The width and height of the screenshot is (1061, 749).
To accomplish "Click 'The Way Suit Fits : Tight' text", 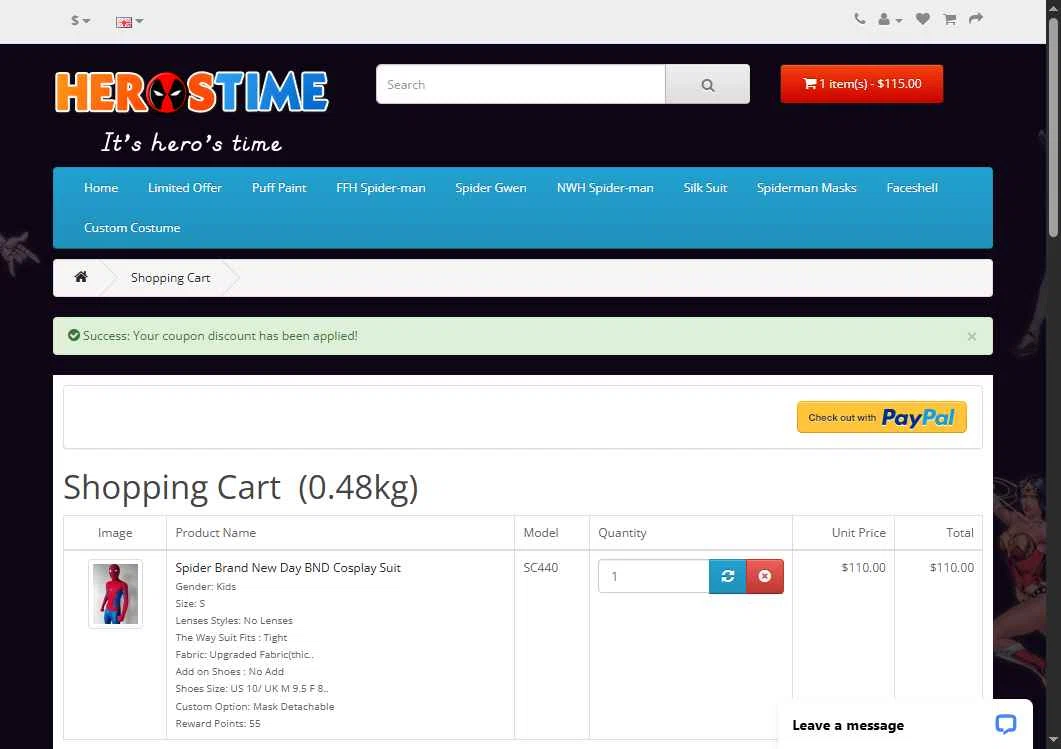I will point(231,637).
